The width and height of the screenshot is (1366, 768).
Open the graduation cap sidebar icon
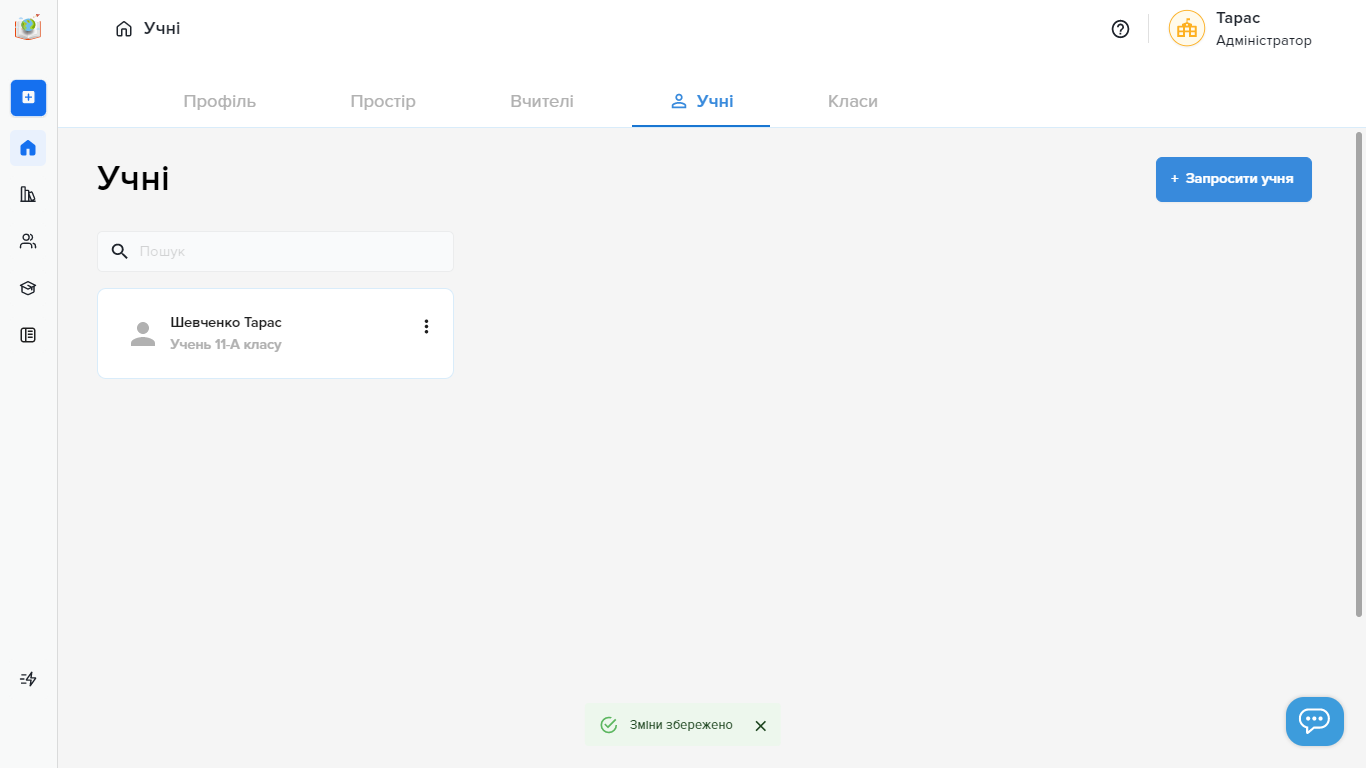click(28, 288)
